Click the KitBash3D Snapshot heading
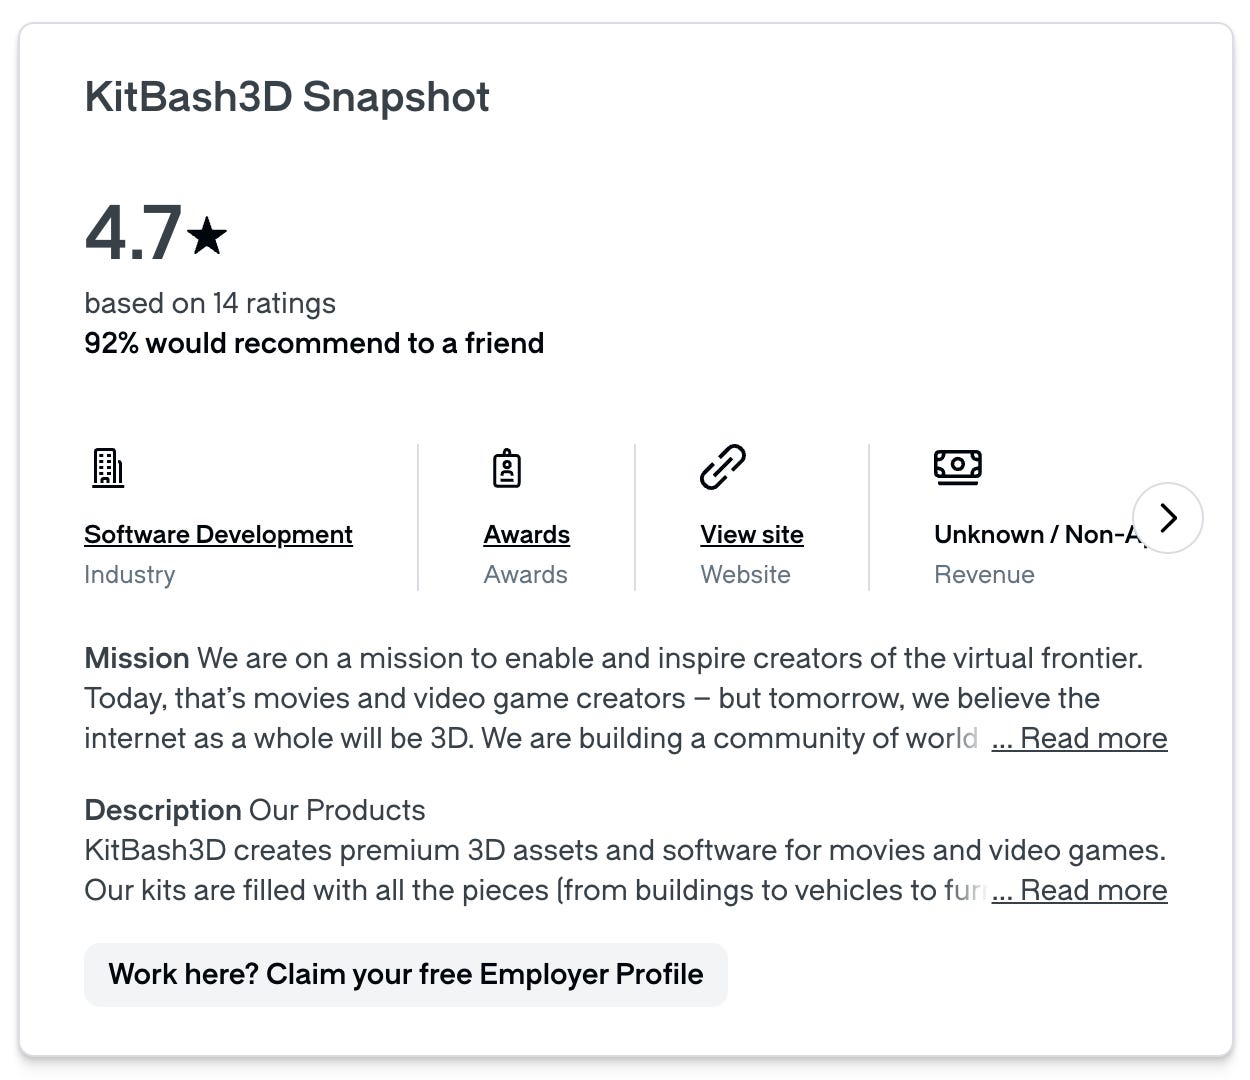The image size is (1250, 1080). 287,97
